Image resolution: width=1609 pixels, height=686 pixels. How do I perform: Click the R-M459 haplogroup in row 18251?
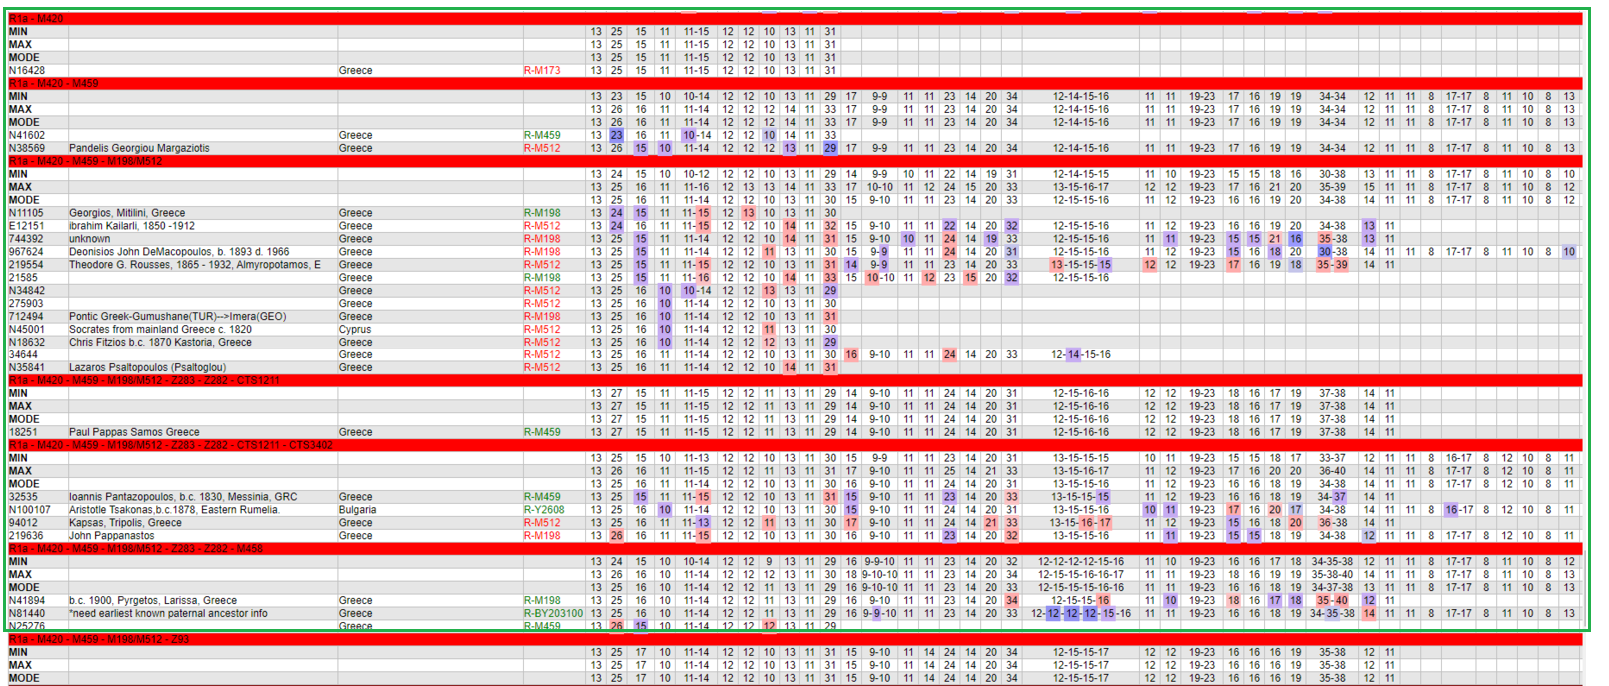(x=542, y=432)
